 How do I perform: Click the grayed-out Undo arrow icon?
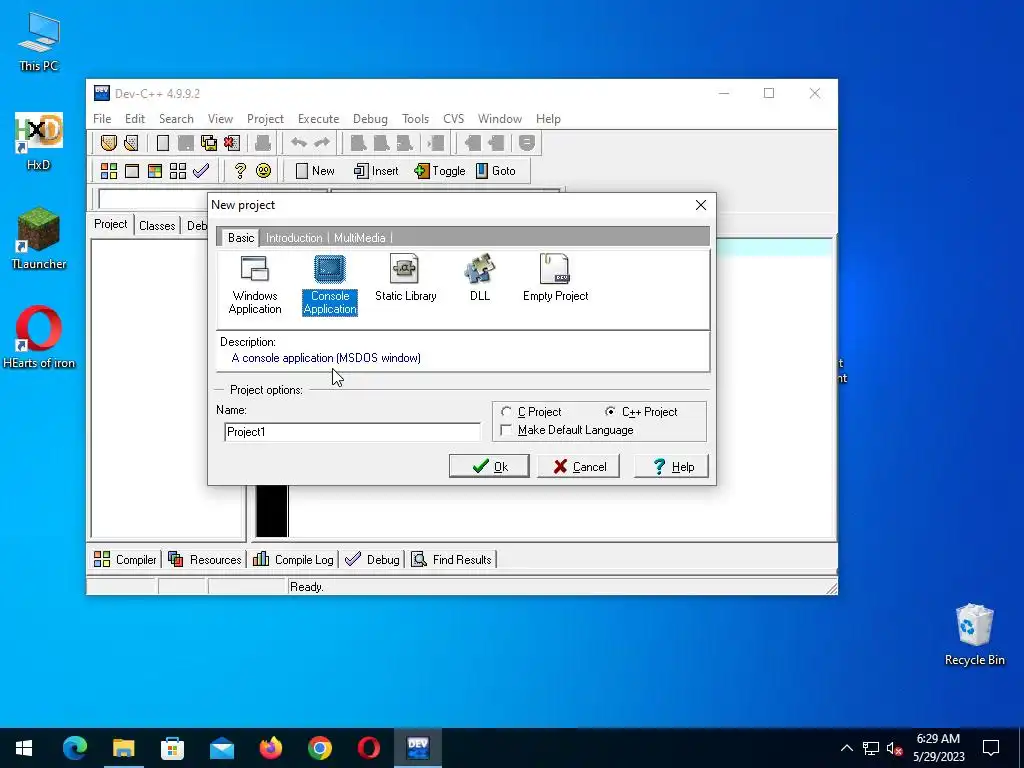[x=298, y=143]
